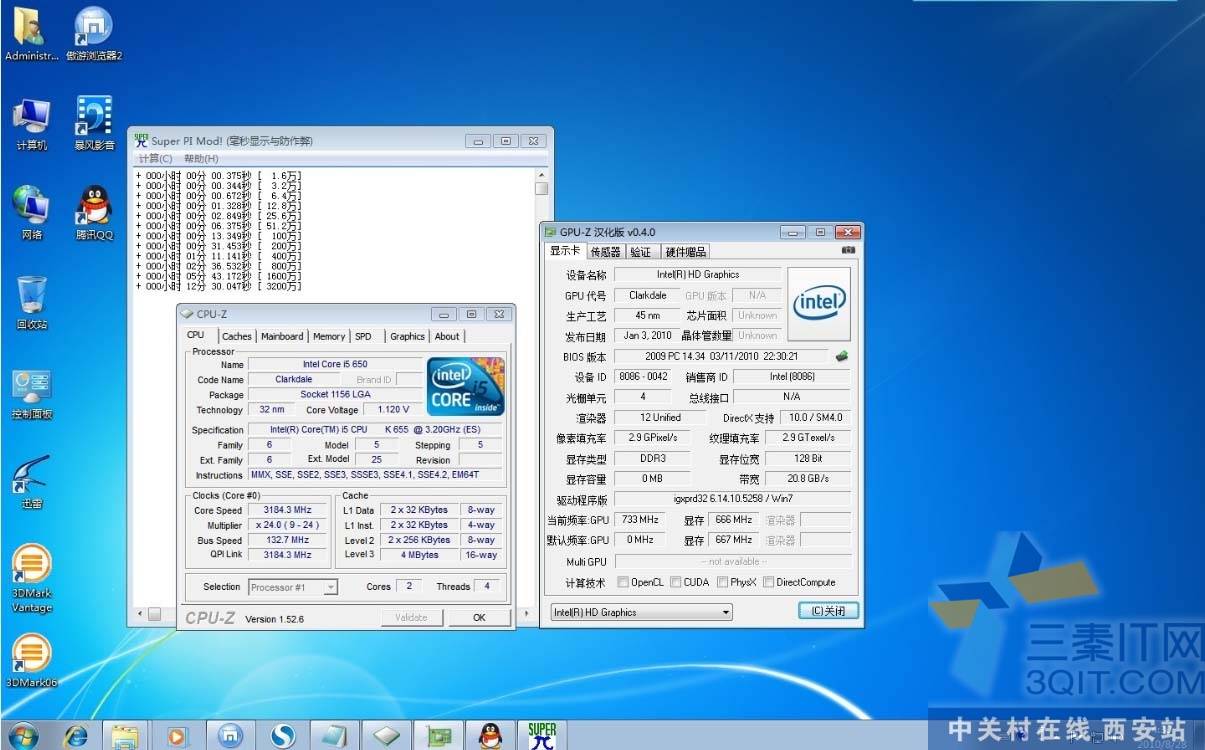1205x750 pixels.
Task: Switch to the Memory tab in CPU-Z
Action: coord(329,337)
